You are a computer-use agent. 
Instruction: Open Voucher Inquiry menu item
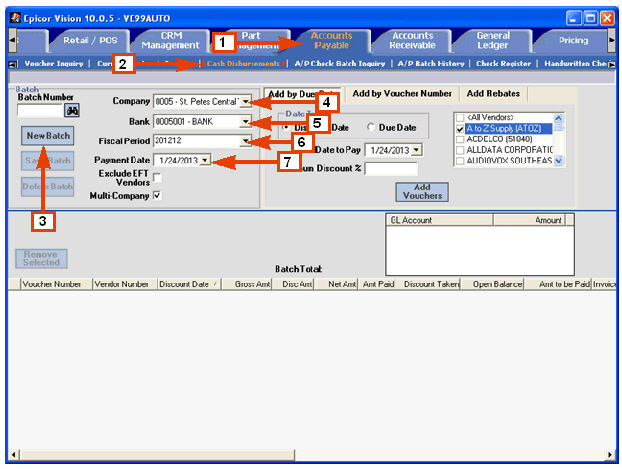54,63
